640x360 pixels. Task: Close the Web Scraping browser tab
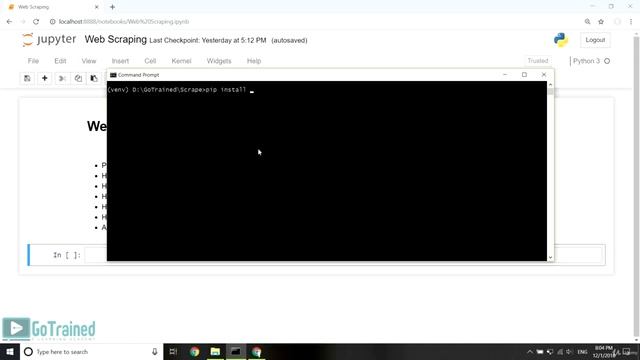tap(97, 7)
